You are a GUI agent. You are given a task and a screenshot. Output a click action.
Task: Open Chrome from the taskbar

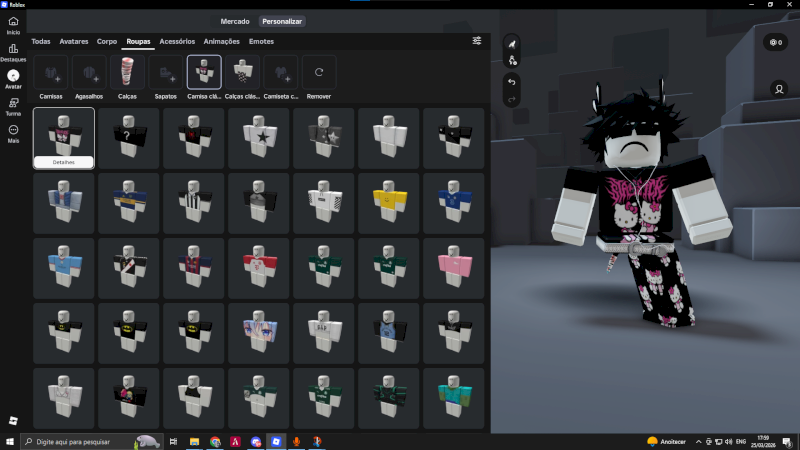215,442
